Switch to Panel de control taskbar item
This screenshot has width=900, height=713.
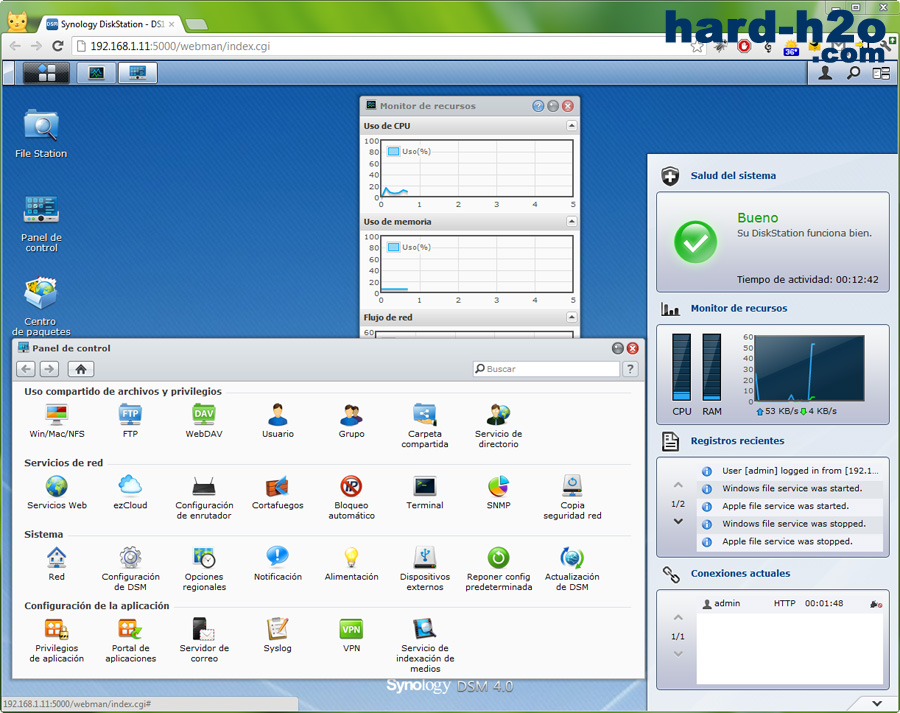(x=138, y=73)
